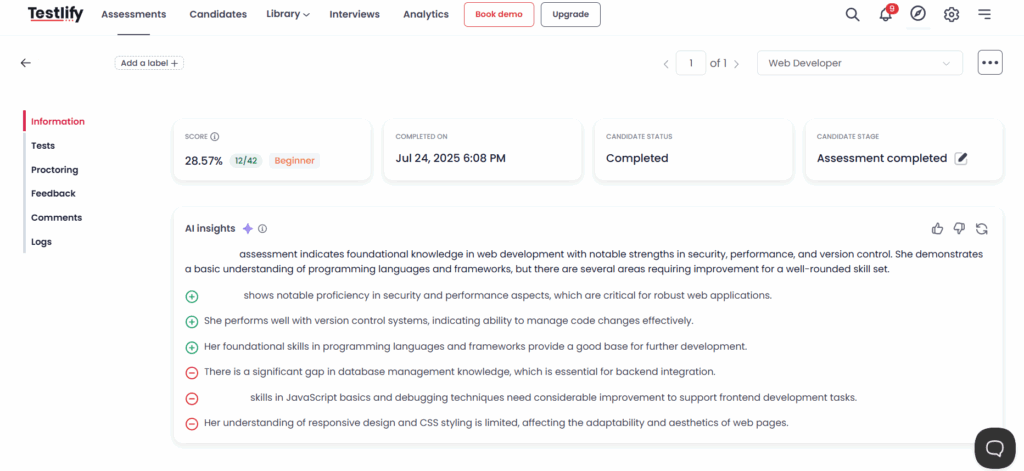
Task: Go to previous candidate chevron
Action: click(666, 64)
